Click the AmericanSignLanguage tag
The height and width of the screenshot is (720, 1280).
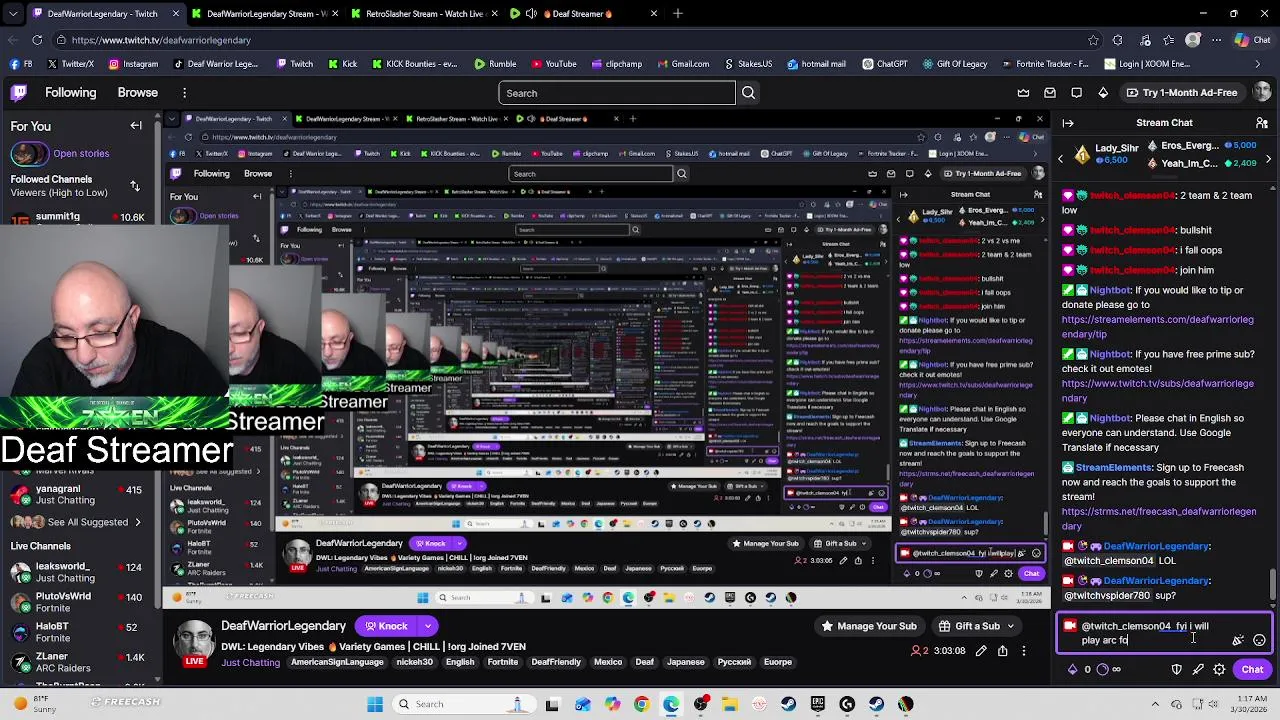click(337, 662)
